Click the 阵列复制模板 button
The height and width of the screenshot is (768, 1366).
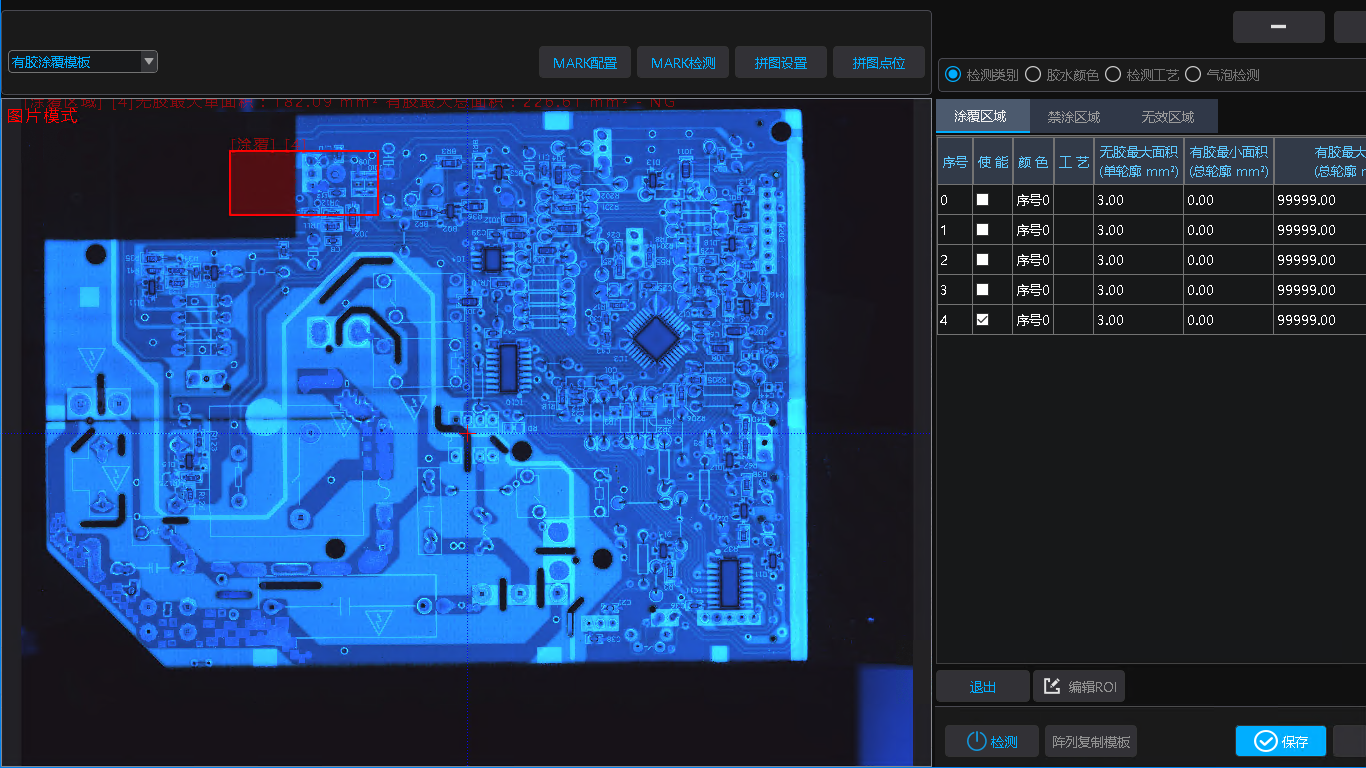(1091, 742)
